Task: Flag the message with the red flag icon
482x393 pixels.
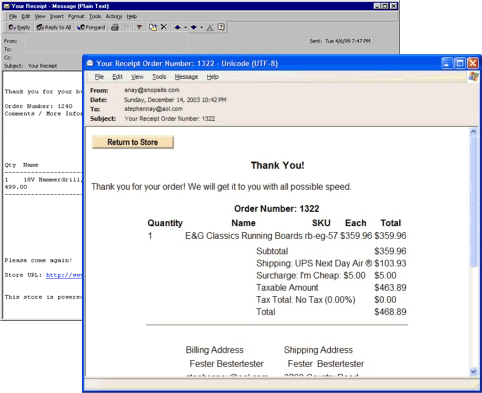Action: [x=139, y=27]
